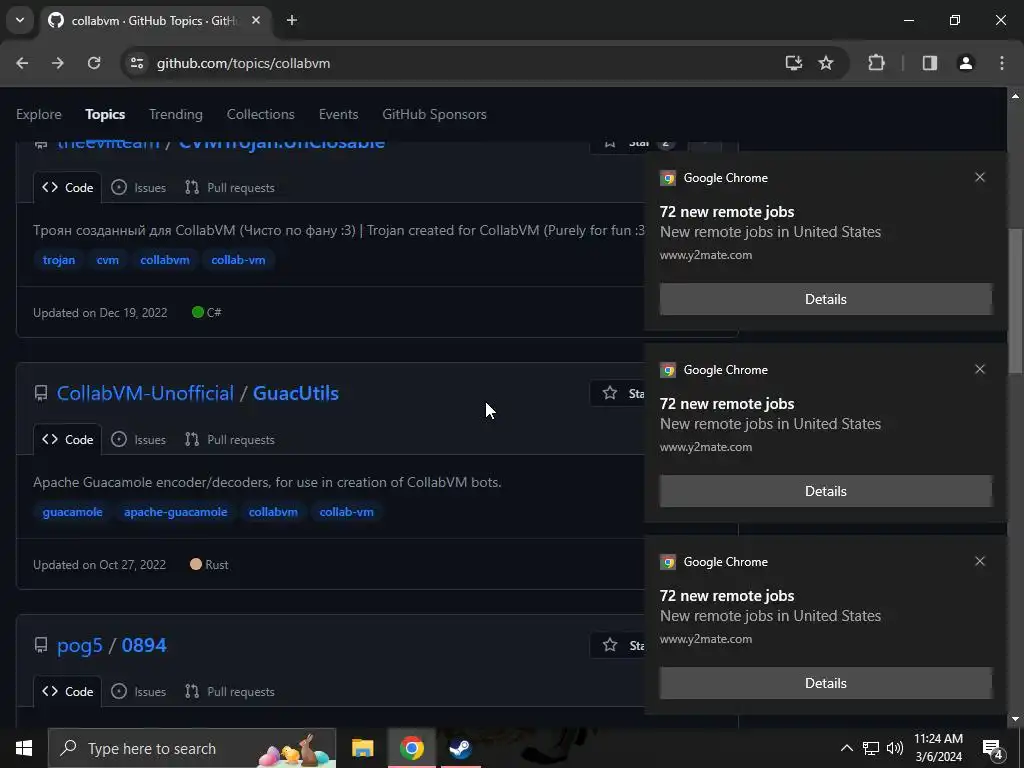1024x768 pixels.
Task: Open the Trending navigation item
Action: point(176,114)
